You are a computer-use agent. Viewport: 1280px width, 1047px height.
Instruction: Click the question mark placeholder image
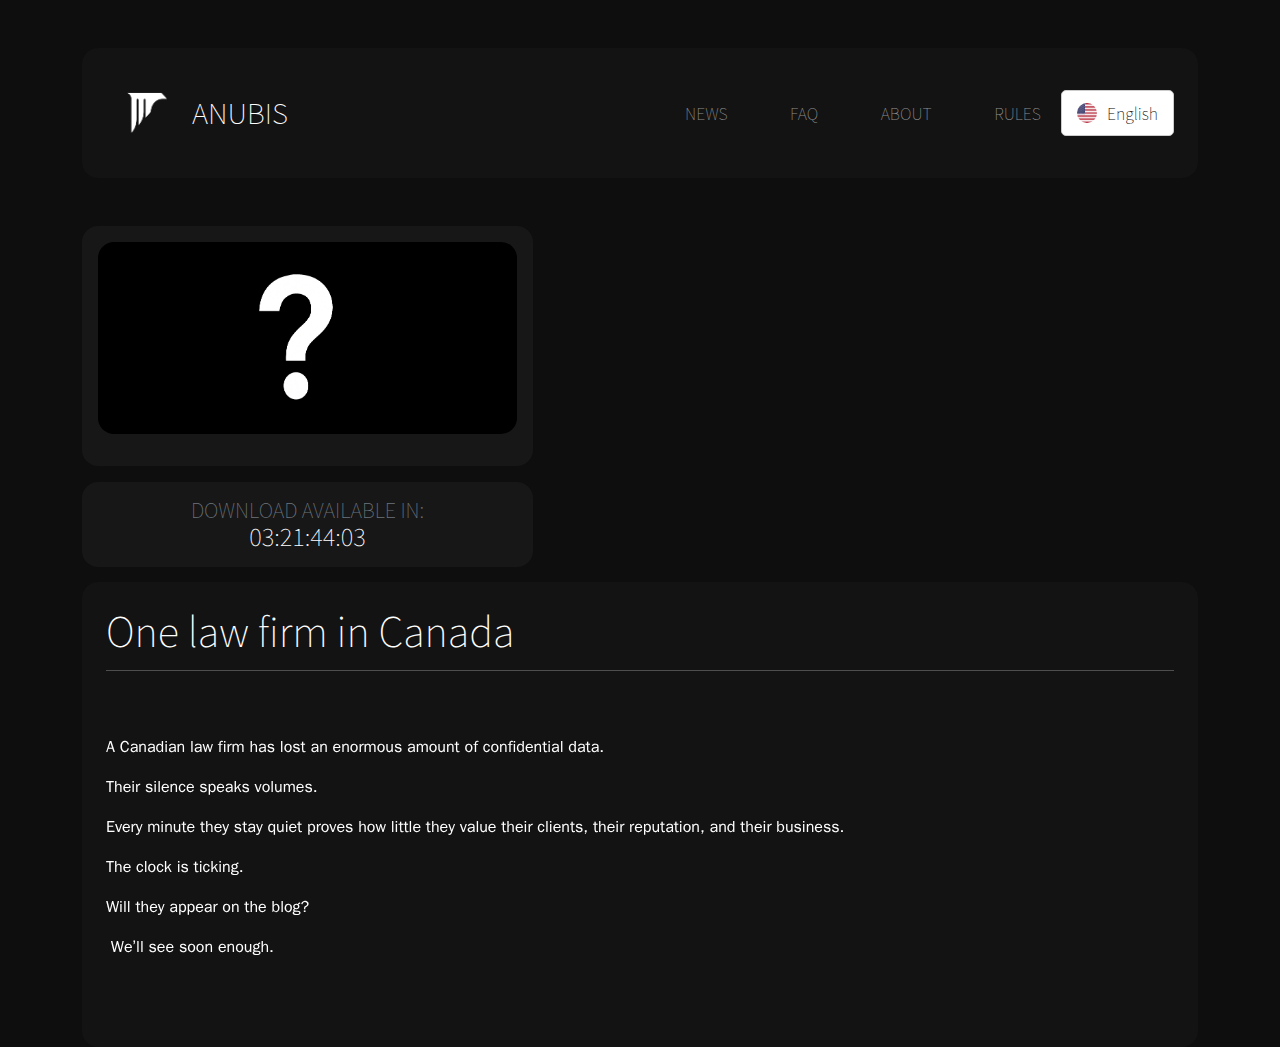(x=307, y=338)
